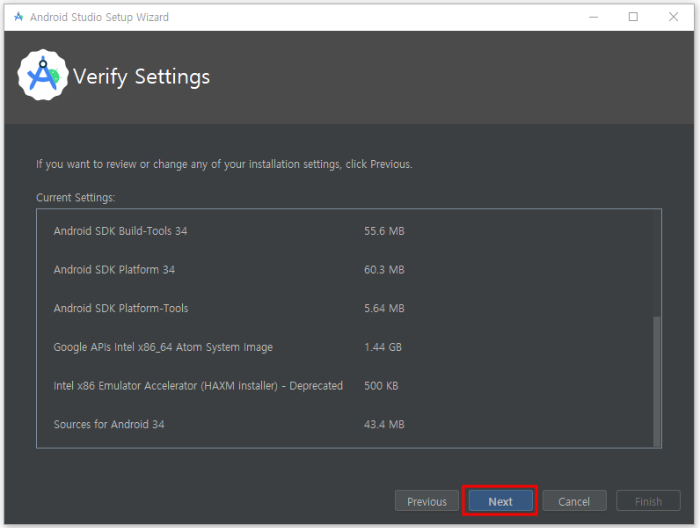Click the 5.64 MB size value
The width and height of the screenshot is (700, 528).
pyautogui.click(x=384, y=308)
